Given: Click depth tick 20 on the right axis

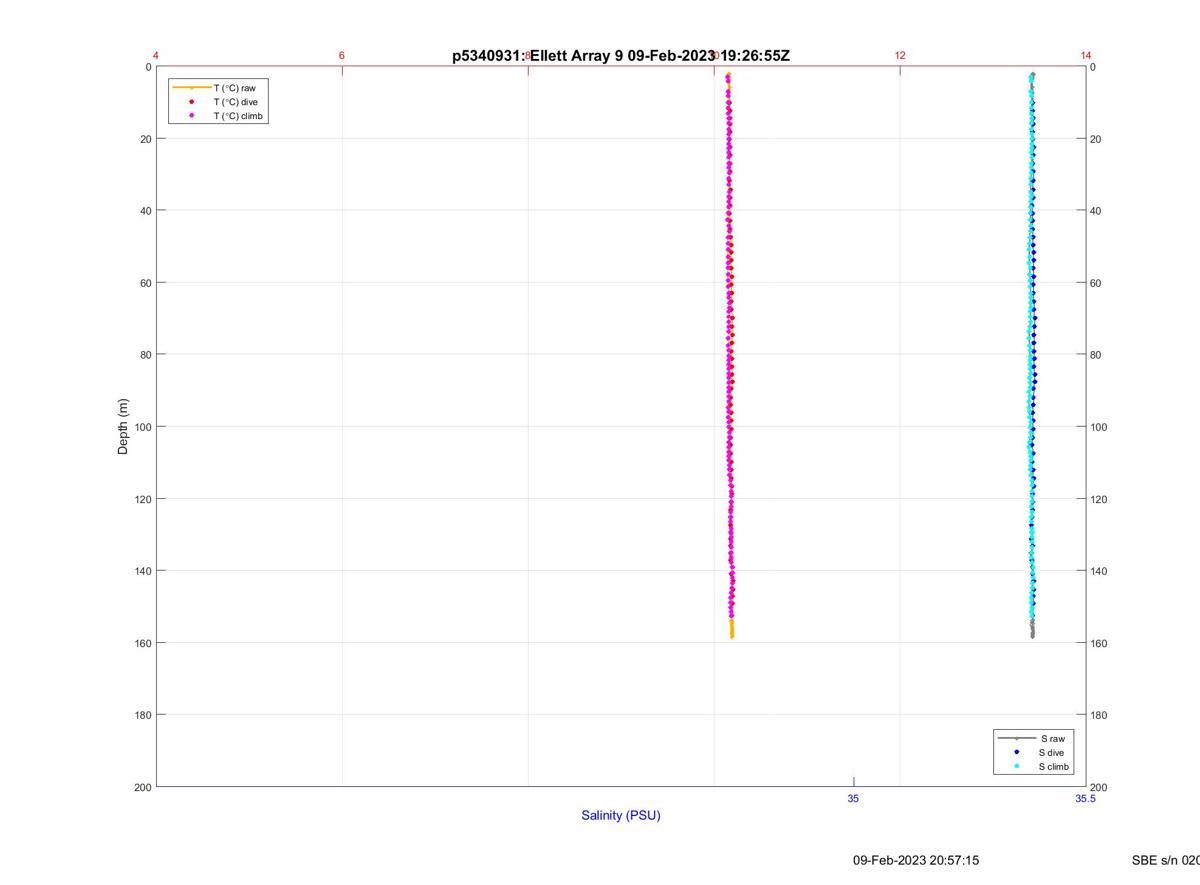Looking at the screenshot, I should coord(1096,139).
